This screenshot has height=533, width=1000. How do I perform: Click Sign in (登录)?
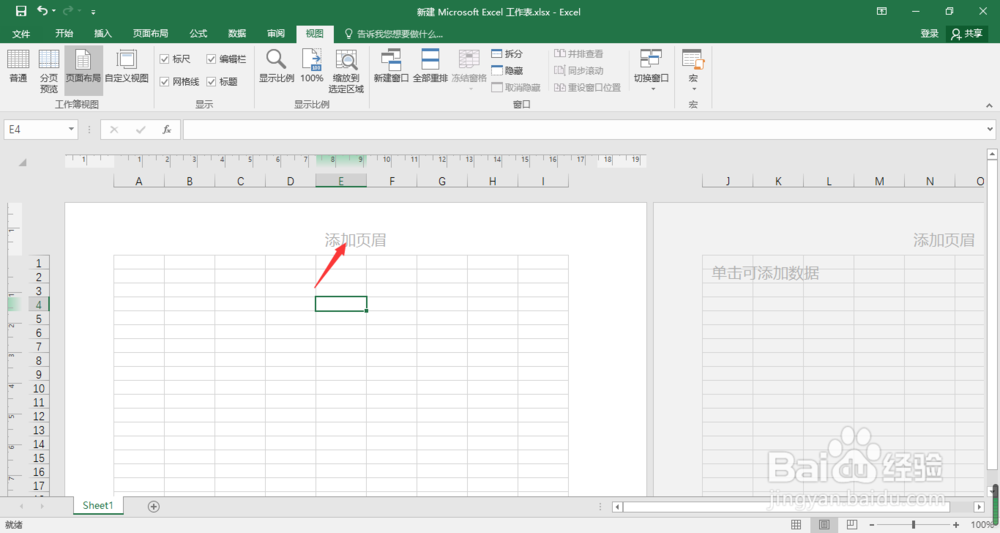pyautogui.click(x=929, y=34)
